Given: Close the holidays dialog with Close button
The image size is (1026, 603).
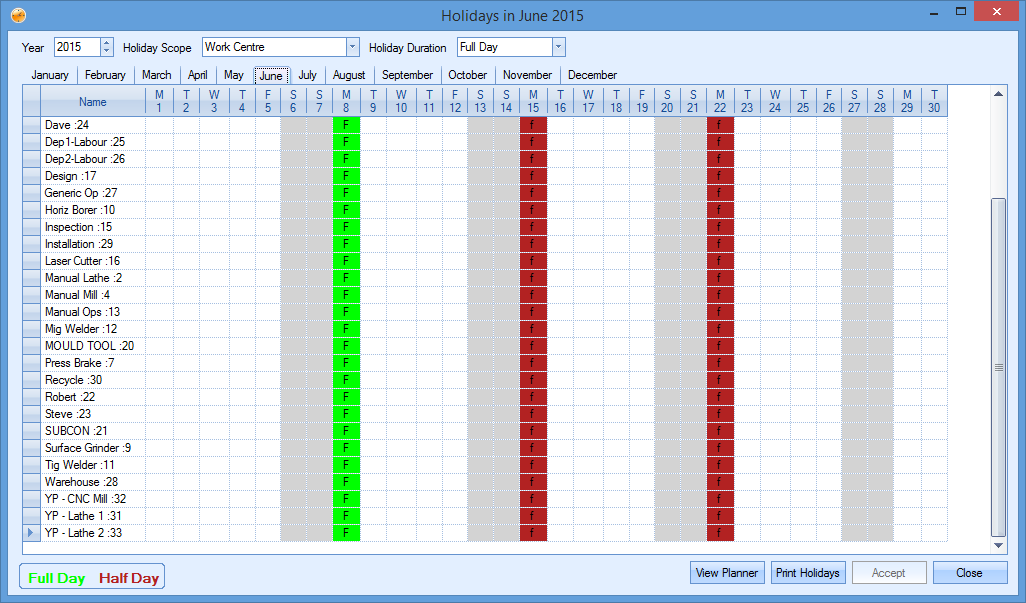Looking at the screenshot, I should click(969, 573).
